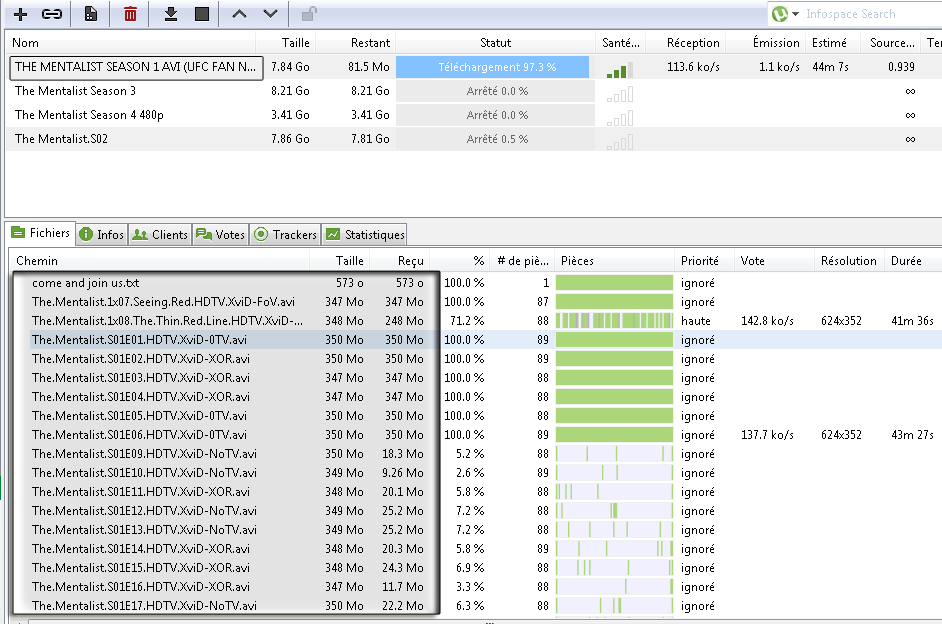The image size is (942, 624).
Task: Click health bars of Season 4 480p torrent
Action: point(620,118)
